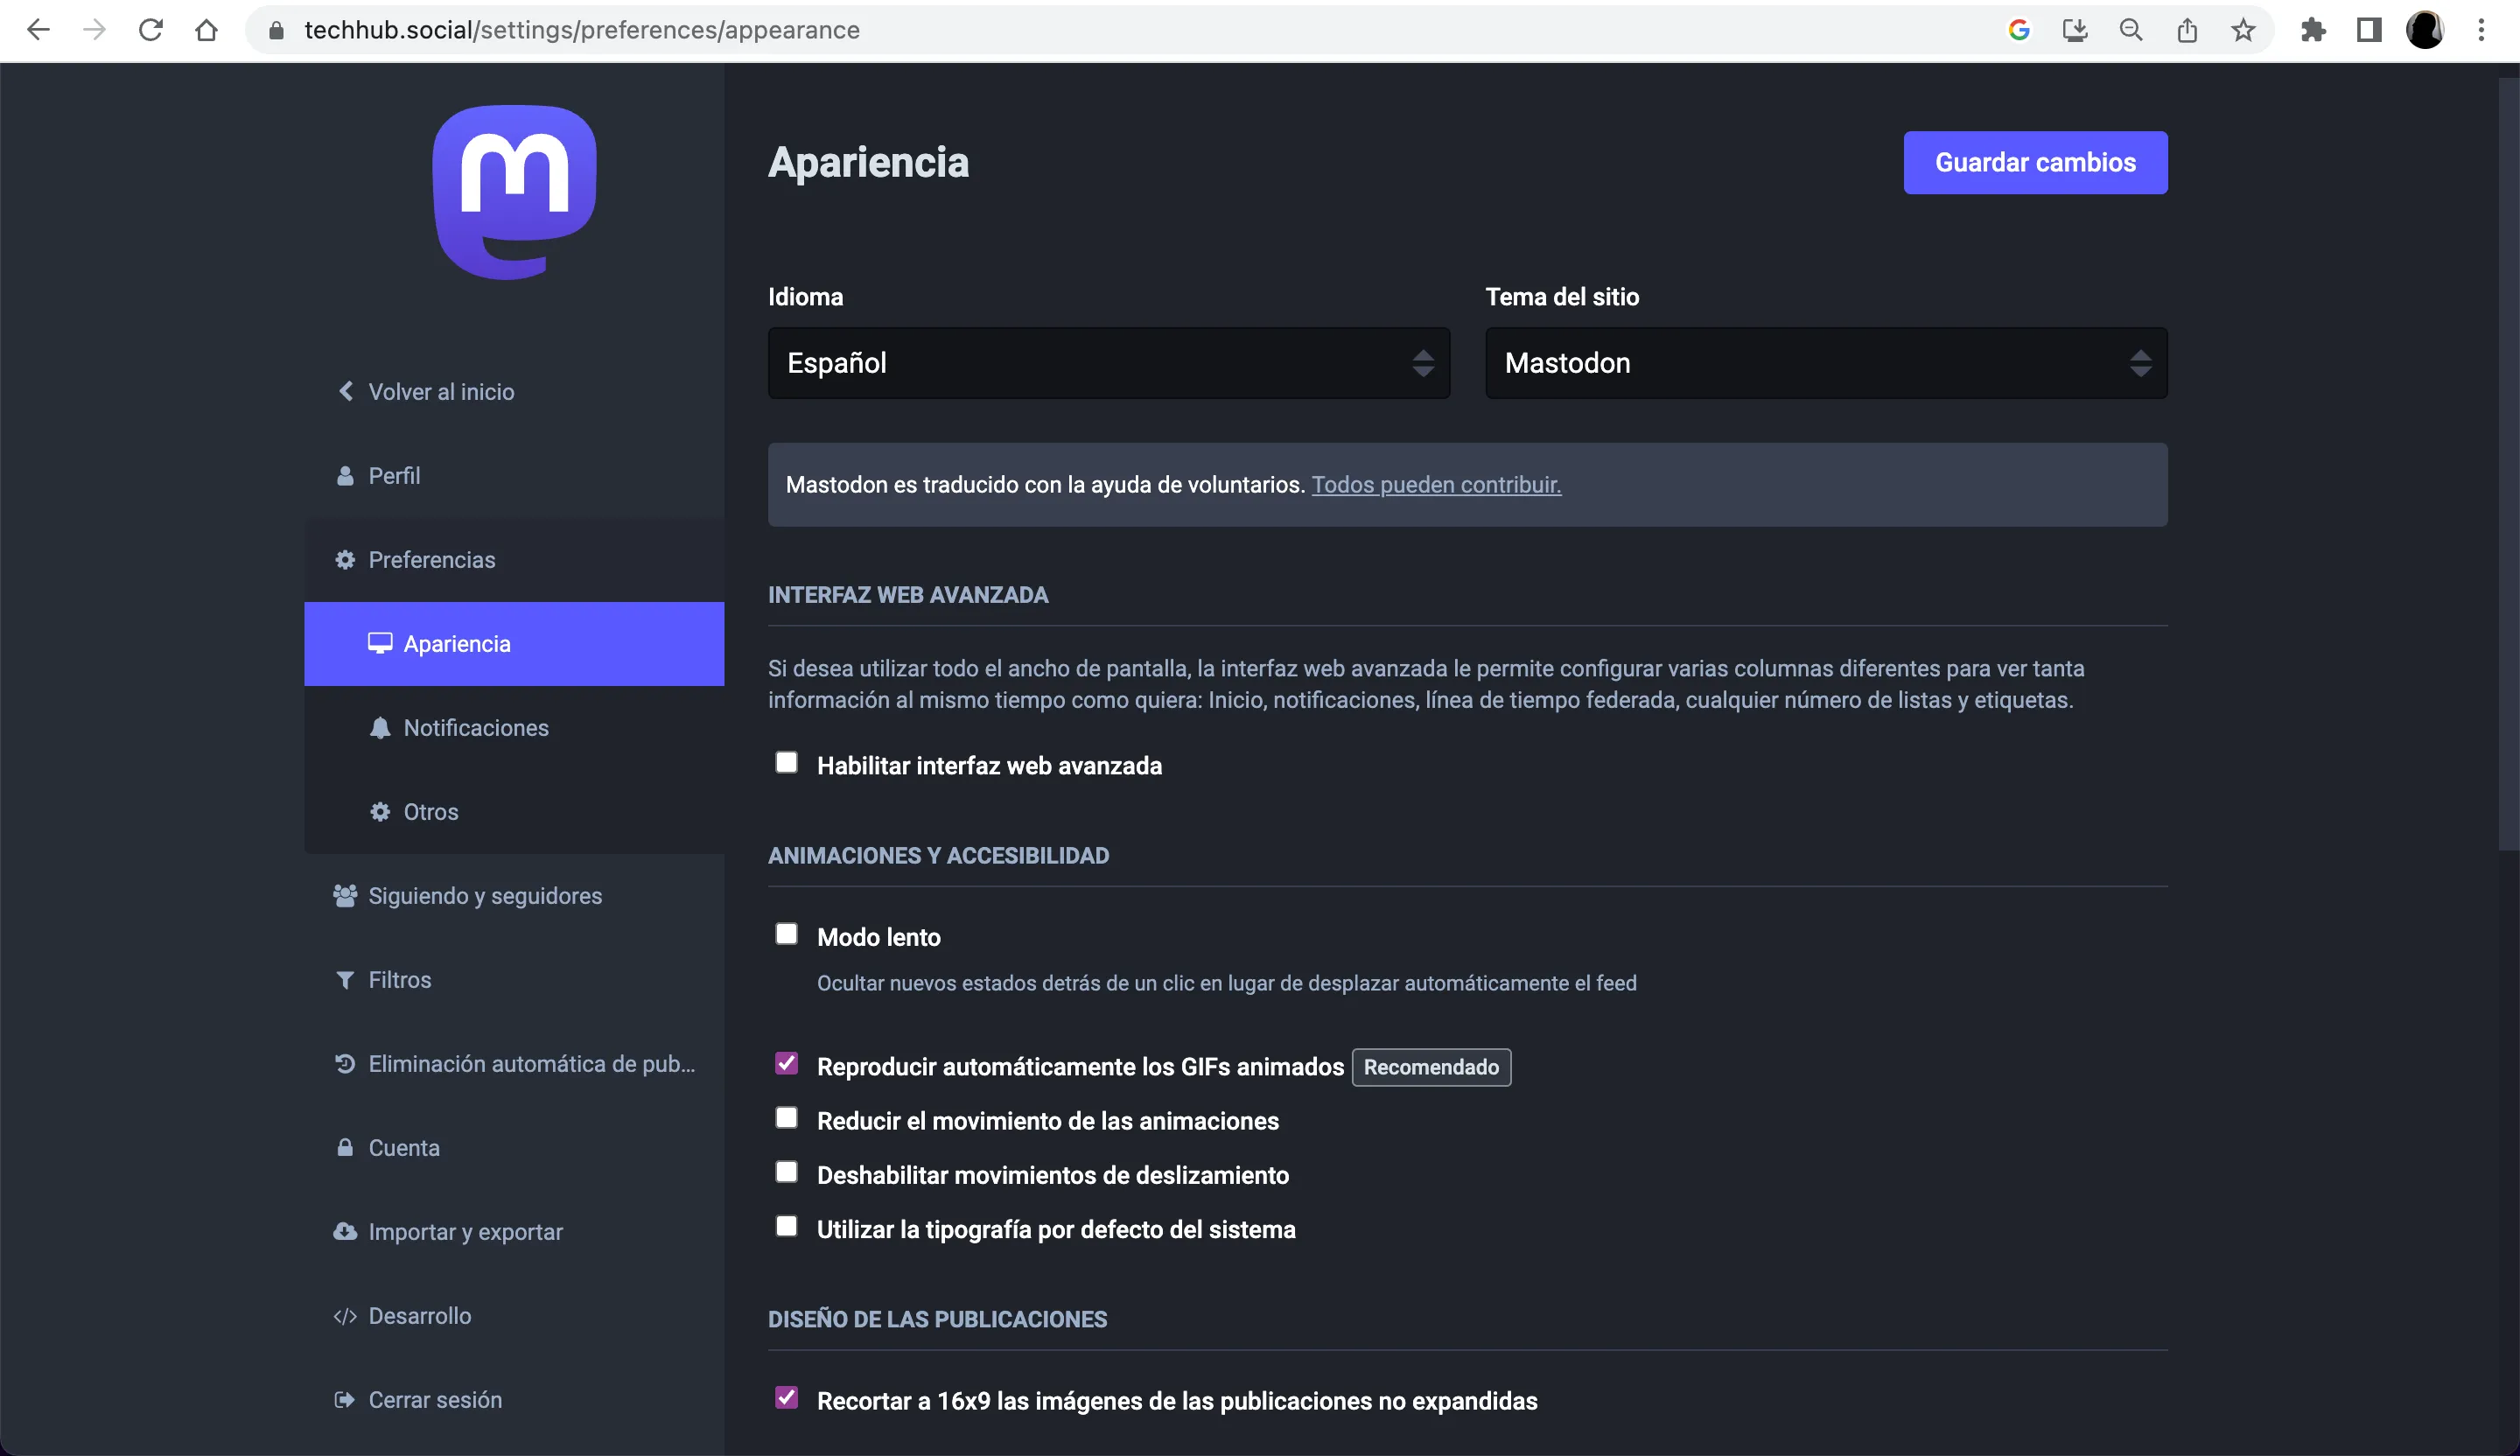
Task: Check Reducir el movimiento de las animaciones
Action: pos(787,1118)
